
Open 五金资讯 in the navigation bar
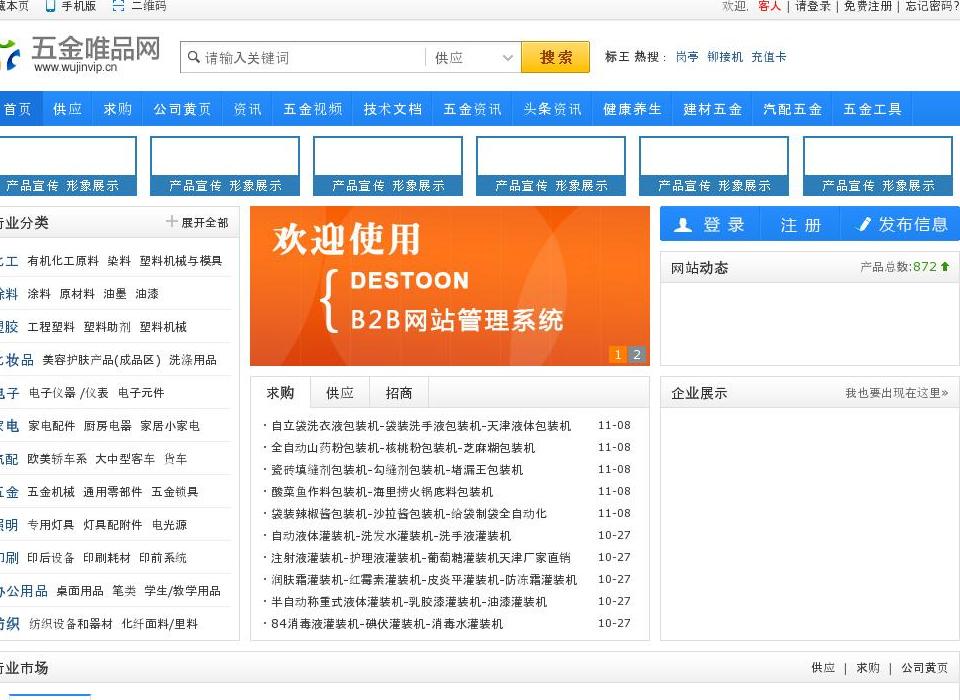pyautogui.click(x=473, y=109)
